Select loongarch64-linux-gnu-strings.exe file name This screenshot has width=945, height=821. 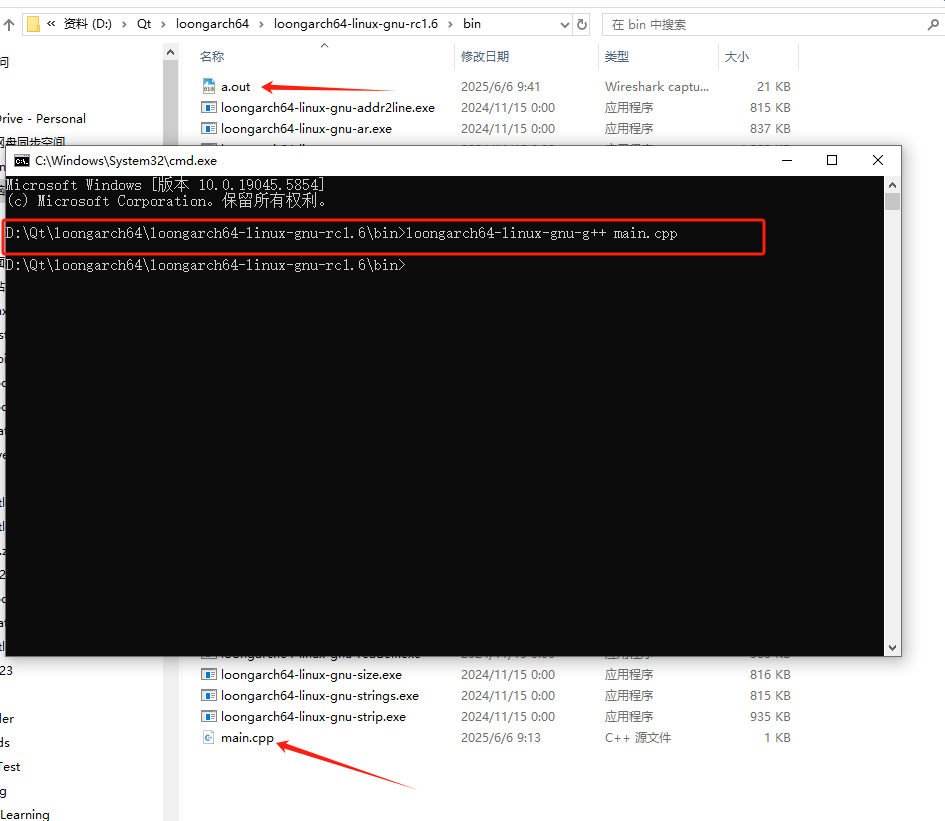319,696
